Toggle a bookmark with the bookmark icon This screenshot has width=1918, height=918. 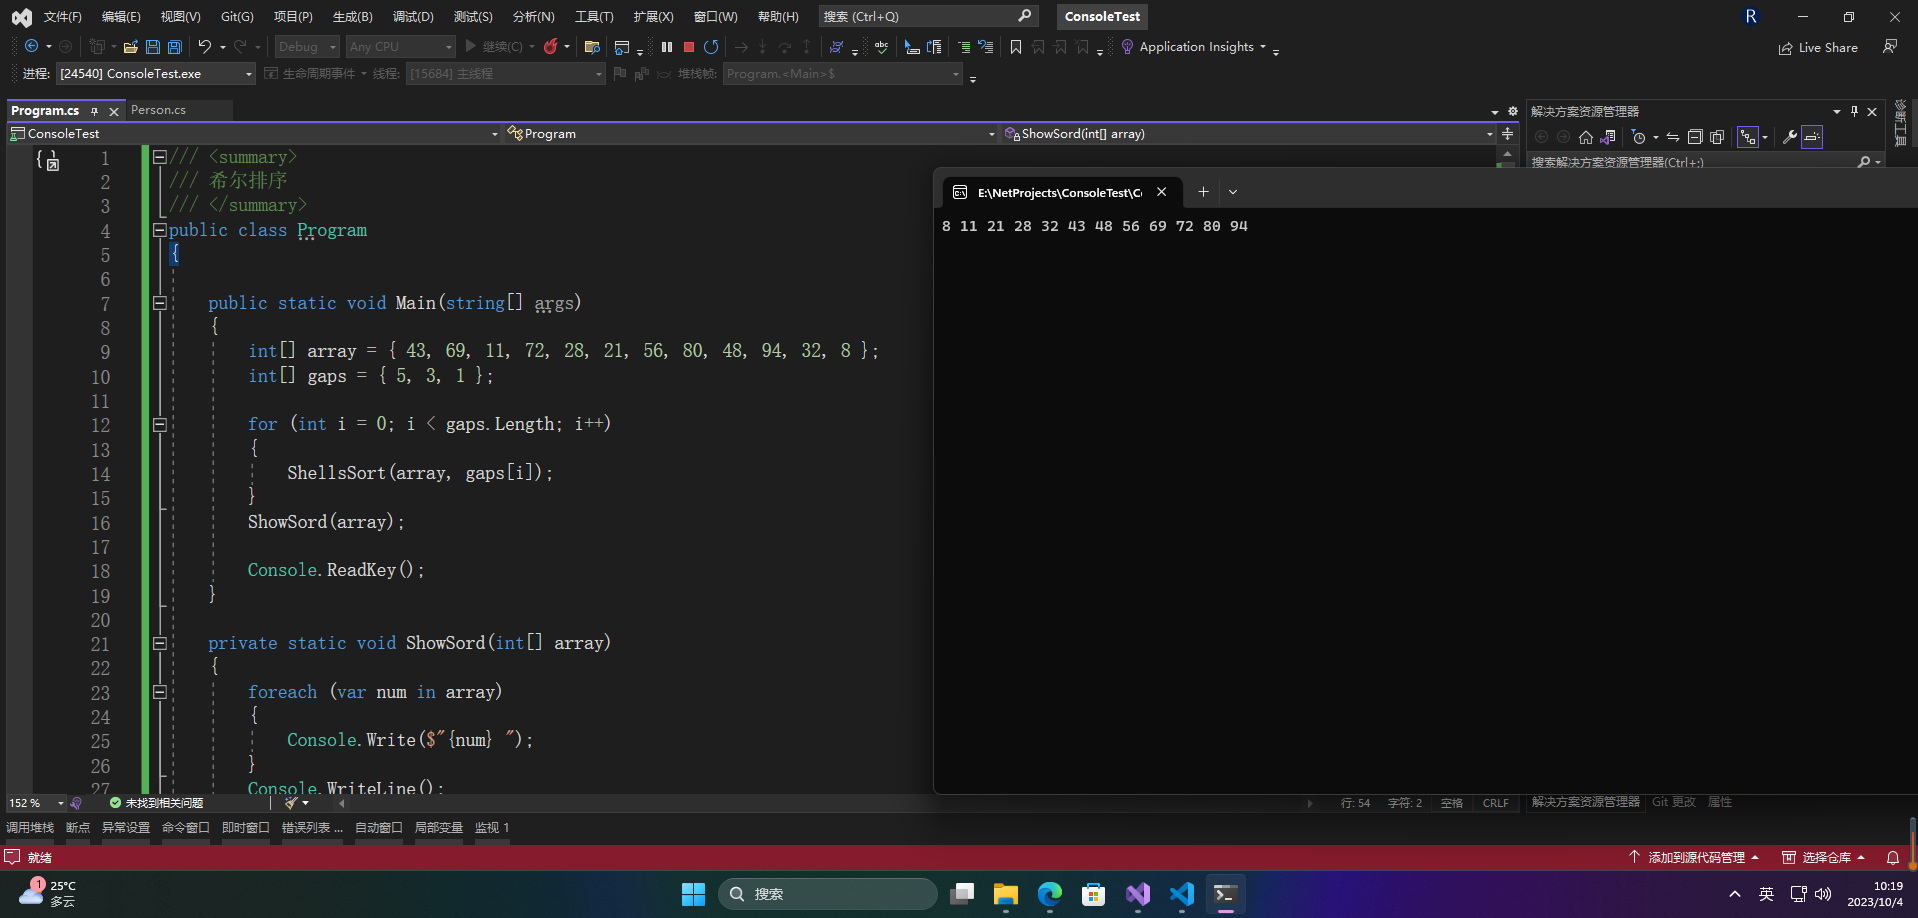click(1016, 46)
